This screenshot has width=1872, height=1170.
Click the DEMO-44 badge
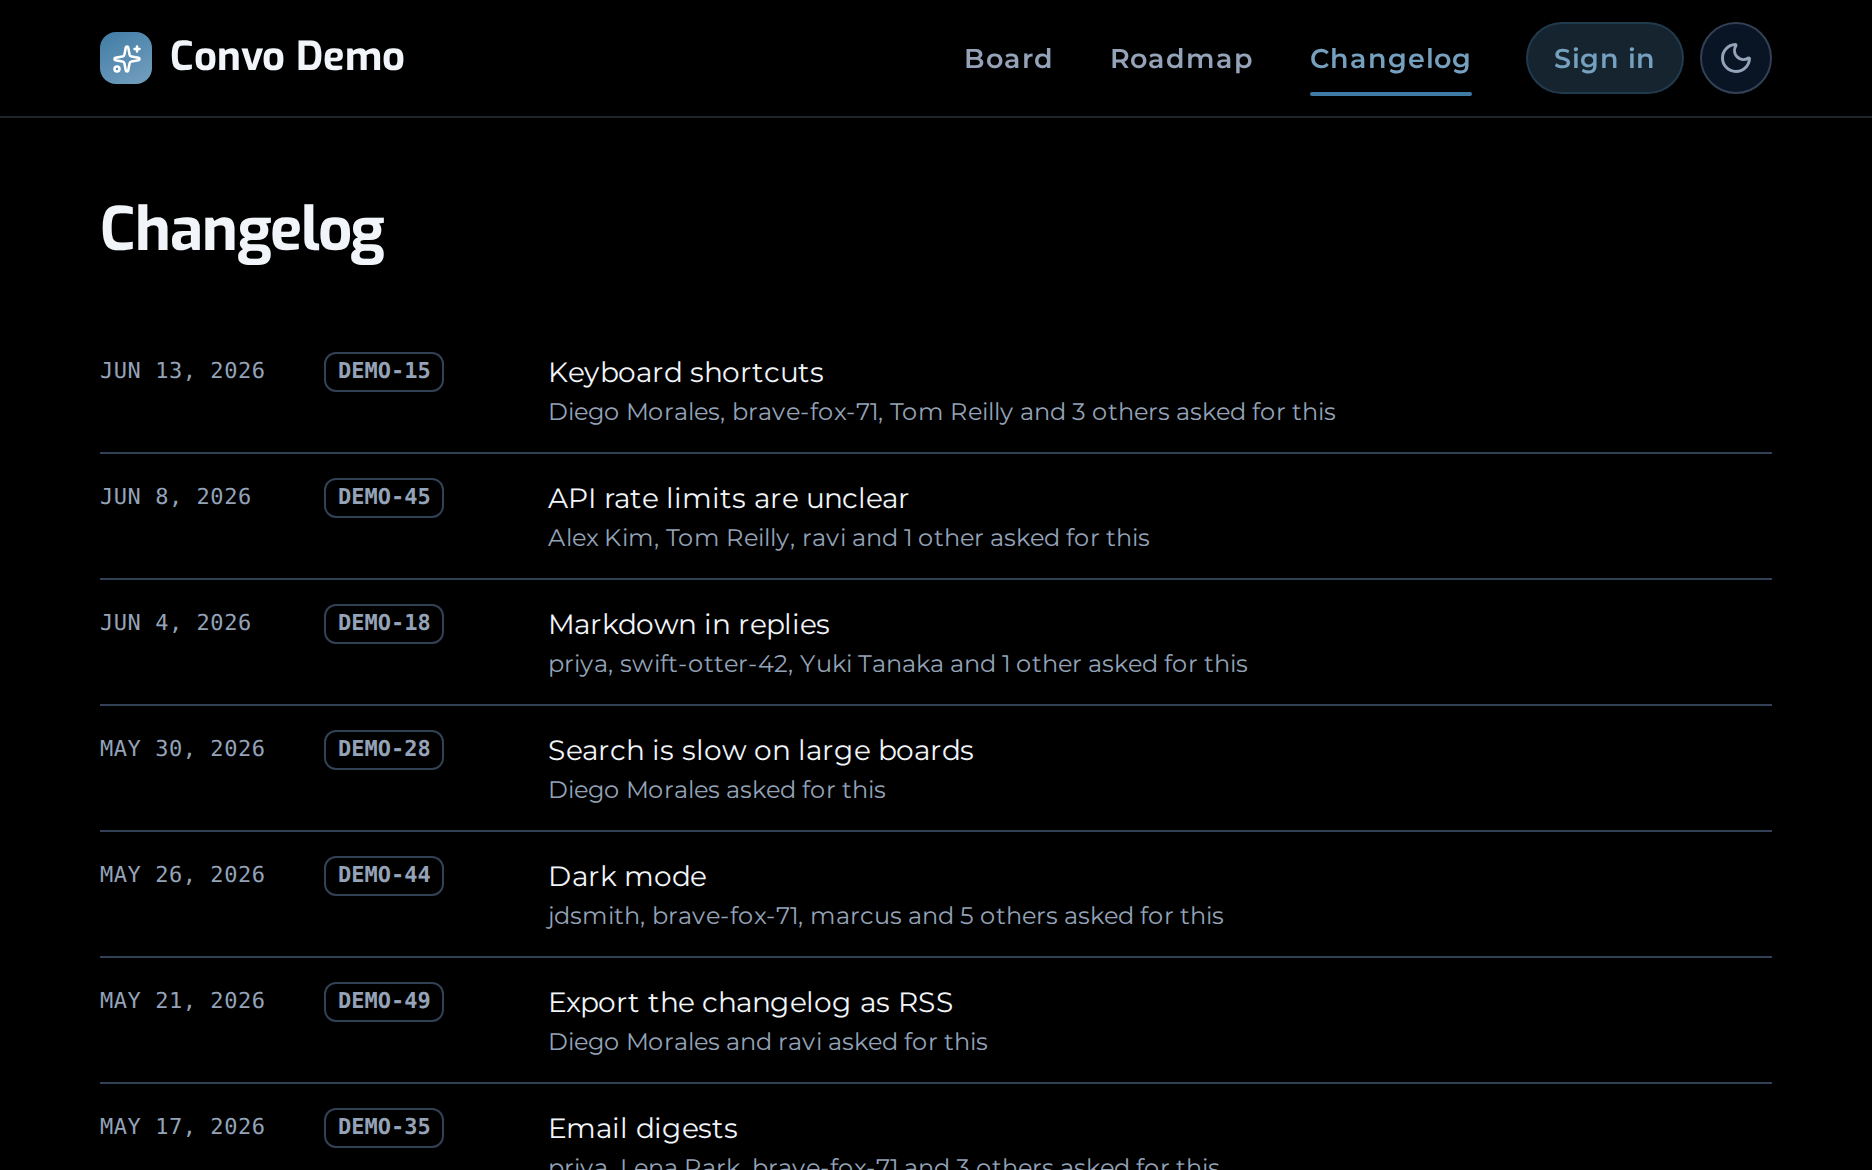coord(384,875)
